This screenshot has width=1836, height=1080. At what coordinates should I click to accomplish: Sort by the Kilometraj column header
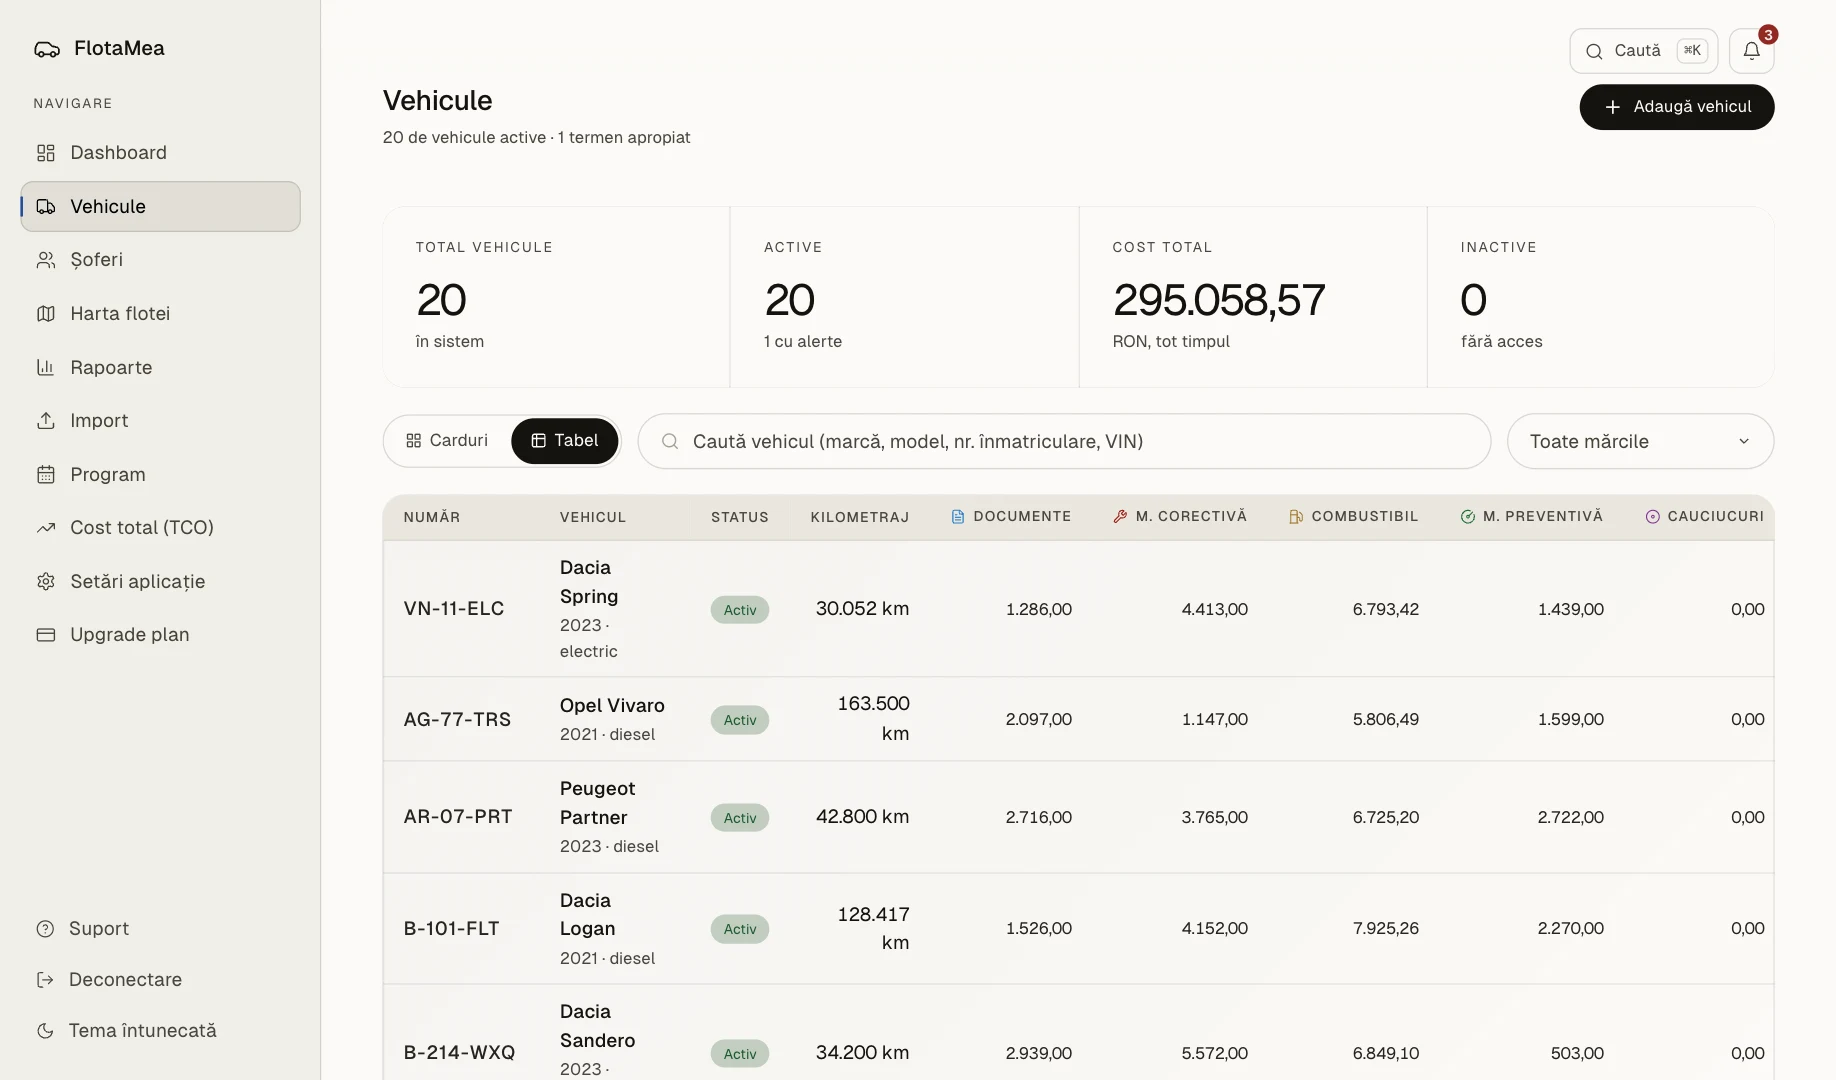click(x=860, y=517)
